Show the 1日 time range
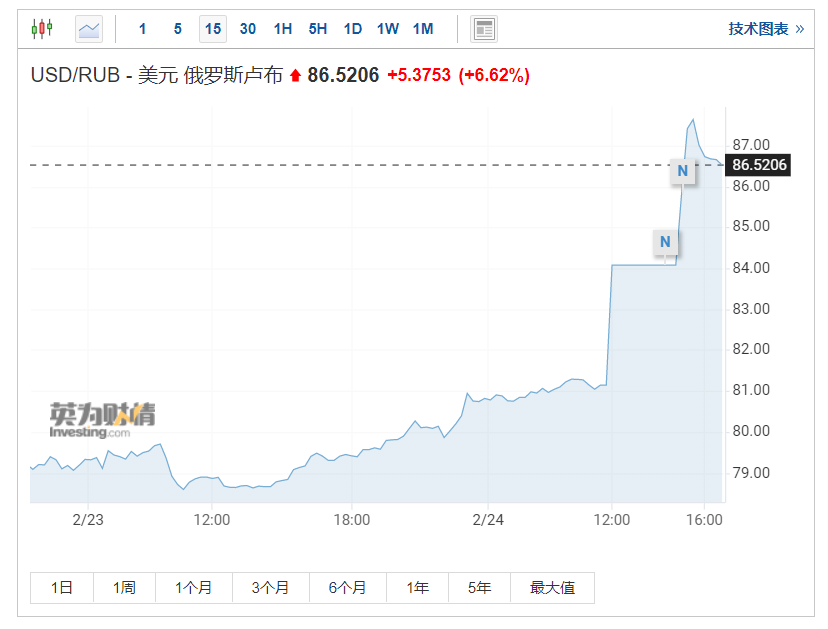Image resolution: width=828 pixels, height=629 pixels. 62,588
